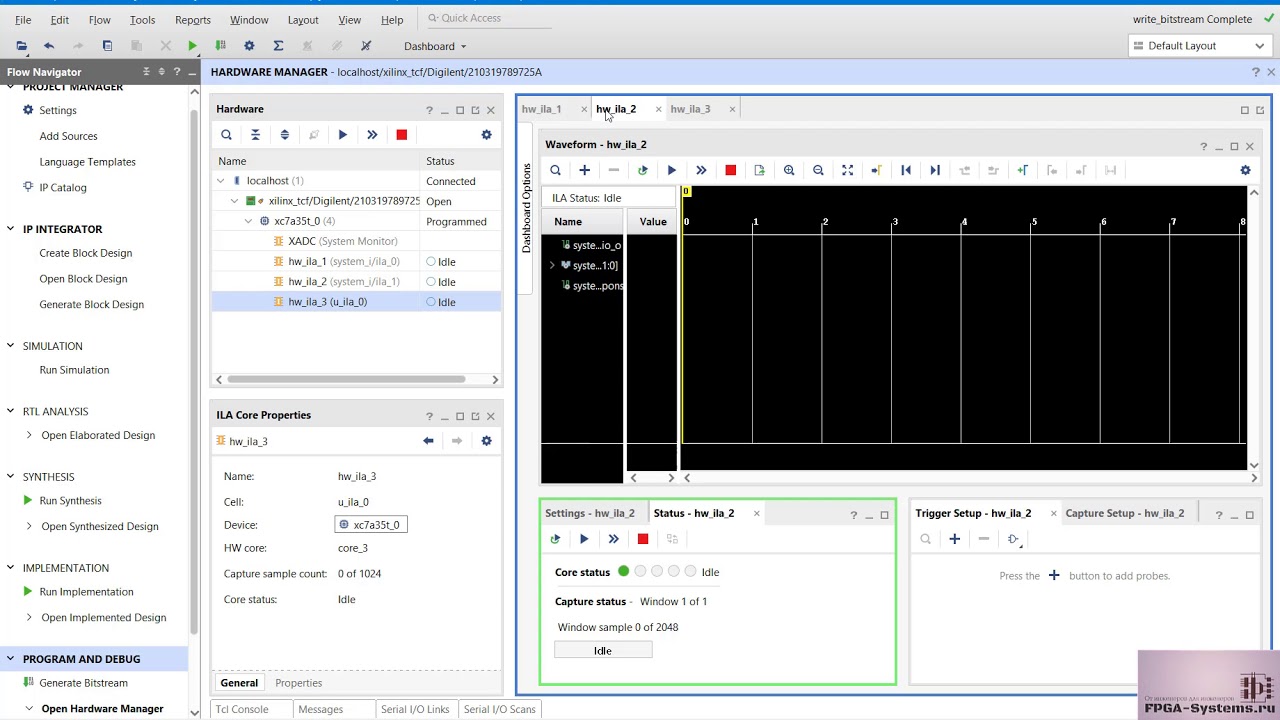Viewport: 1280px width, 720px height.
Task: Open the ILA Core Properties settings gear
Action: (487, 441)
